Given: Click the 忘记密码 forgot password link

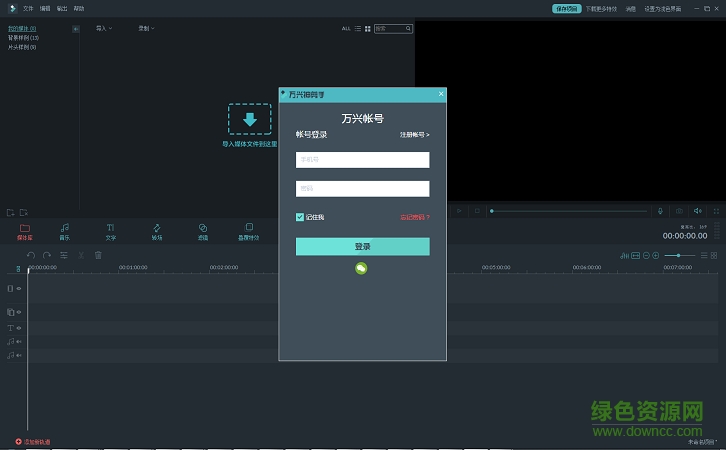Looking at the screenshot, I should [x=414, y=217].
